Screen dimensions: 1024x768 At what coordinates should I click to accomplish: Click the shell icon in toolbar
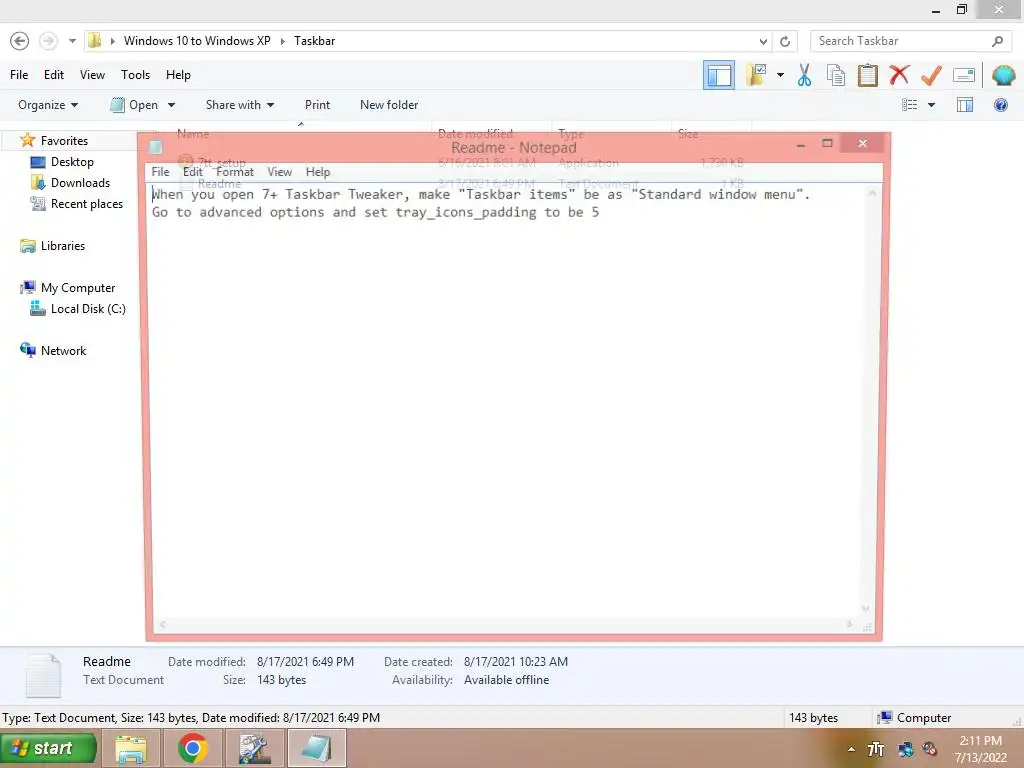tap(1003, 75)
